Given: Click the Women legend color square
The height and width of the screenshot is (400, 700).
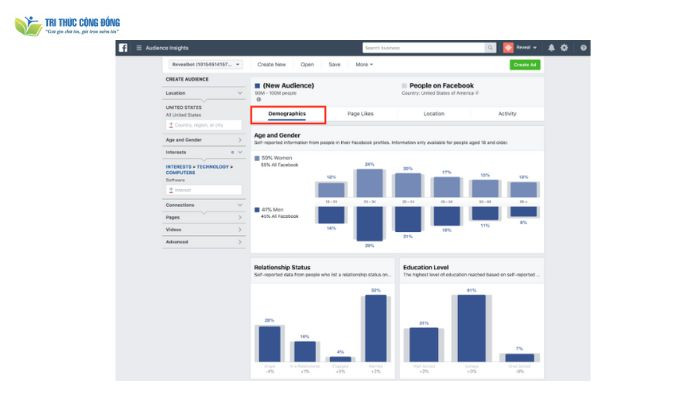Looking at the screenshot, I should (257, 158).
